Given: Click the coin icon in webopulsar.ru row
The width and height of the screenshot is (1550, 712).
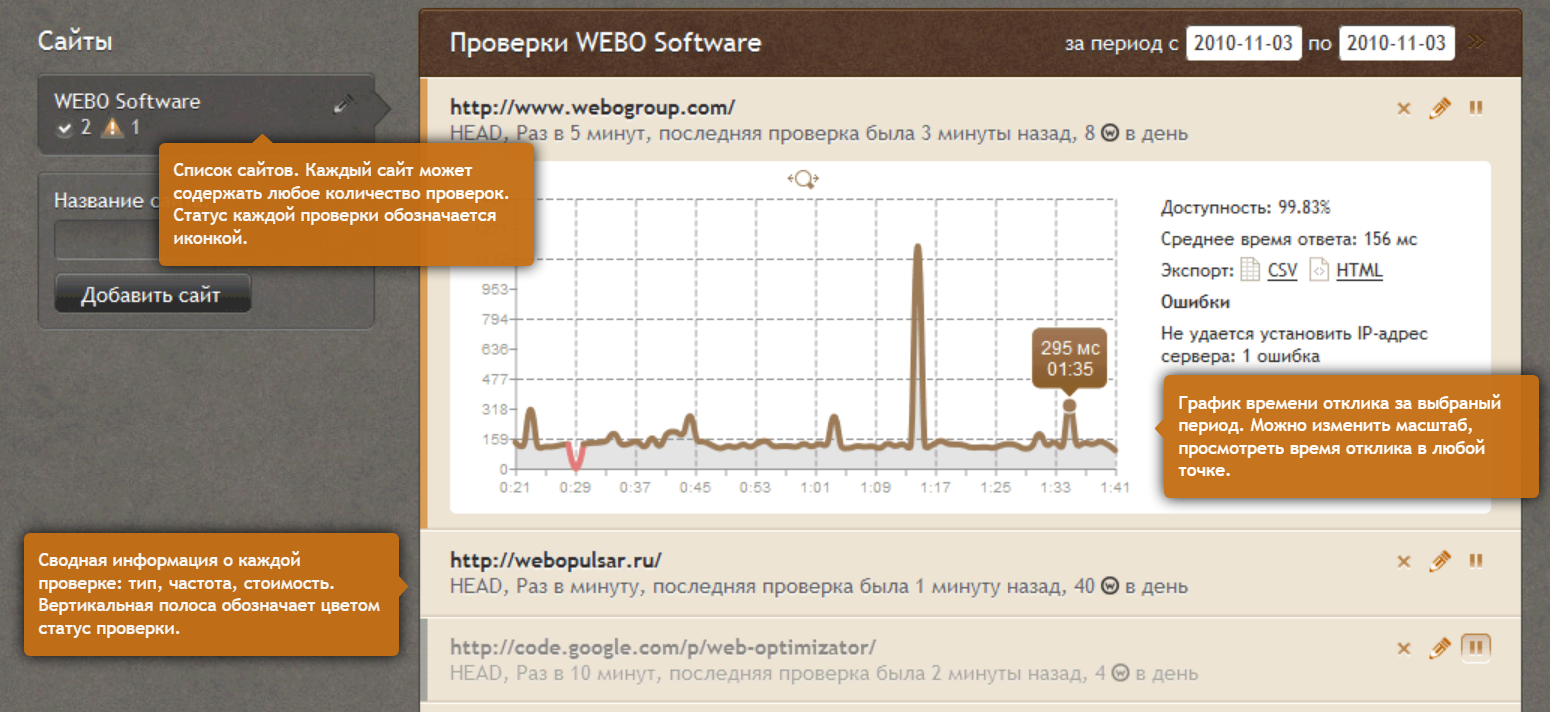Looking at the screenshot, I should point(1109,587).
